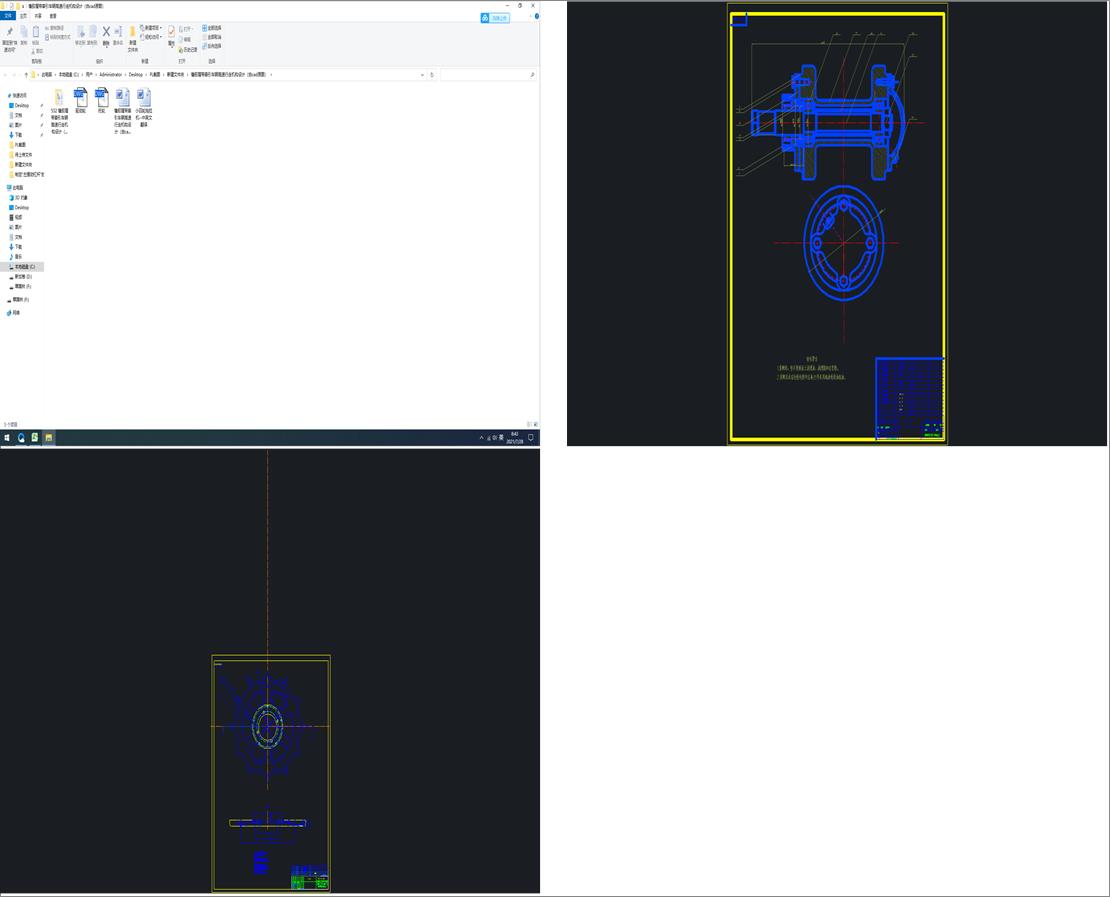This screenshot has width=1110, height=897.
Task: Select the first DWG drawing file
Action: pyautogui.click(x=81, y=101)
